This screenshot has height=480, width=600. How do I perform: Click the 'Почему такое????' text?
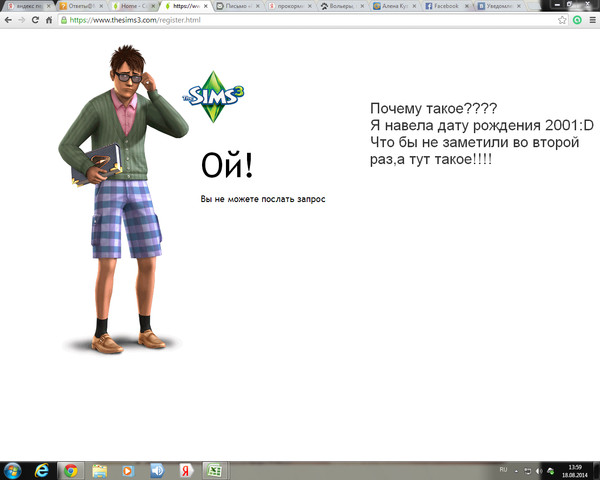click(434, 109)
